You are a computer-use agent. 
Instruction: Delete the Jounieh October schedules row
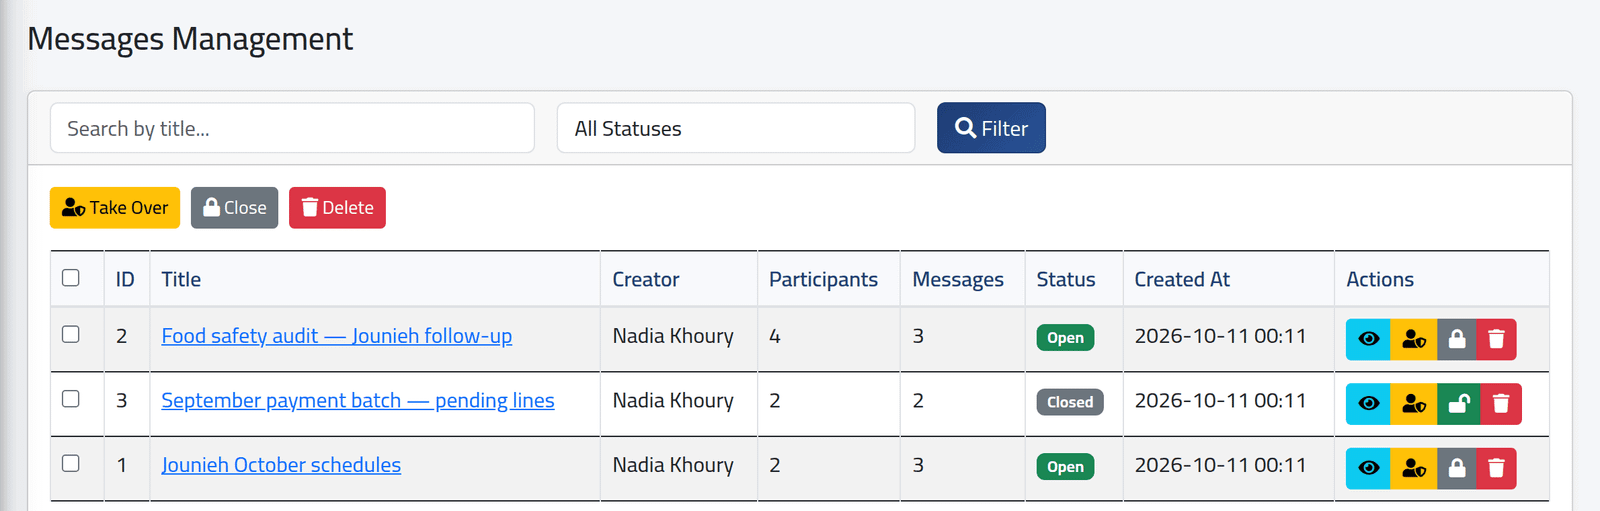1496,468
